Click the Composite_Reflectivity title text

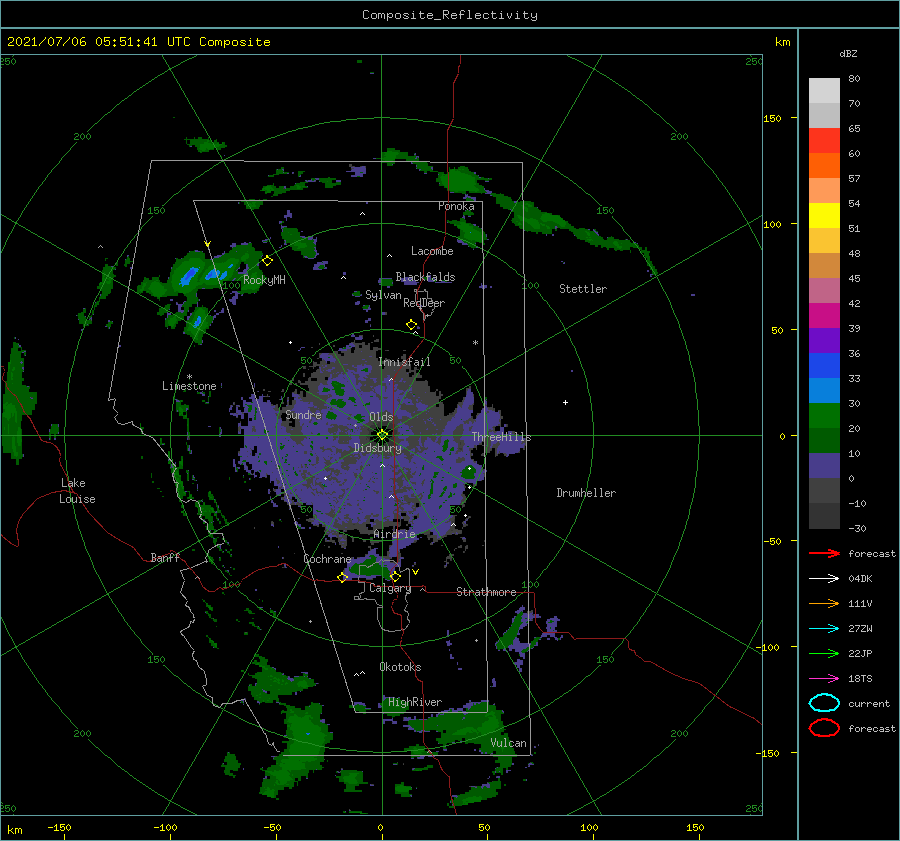coord(450,15)
